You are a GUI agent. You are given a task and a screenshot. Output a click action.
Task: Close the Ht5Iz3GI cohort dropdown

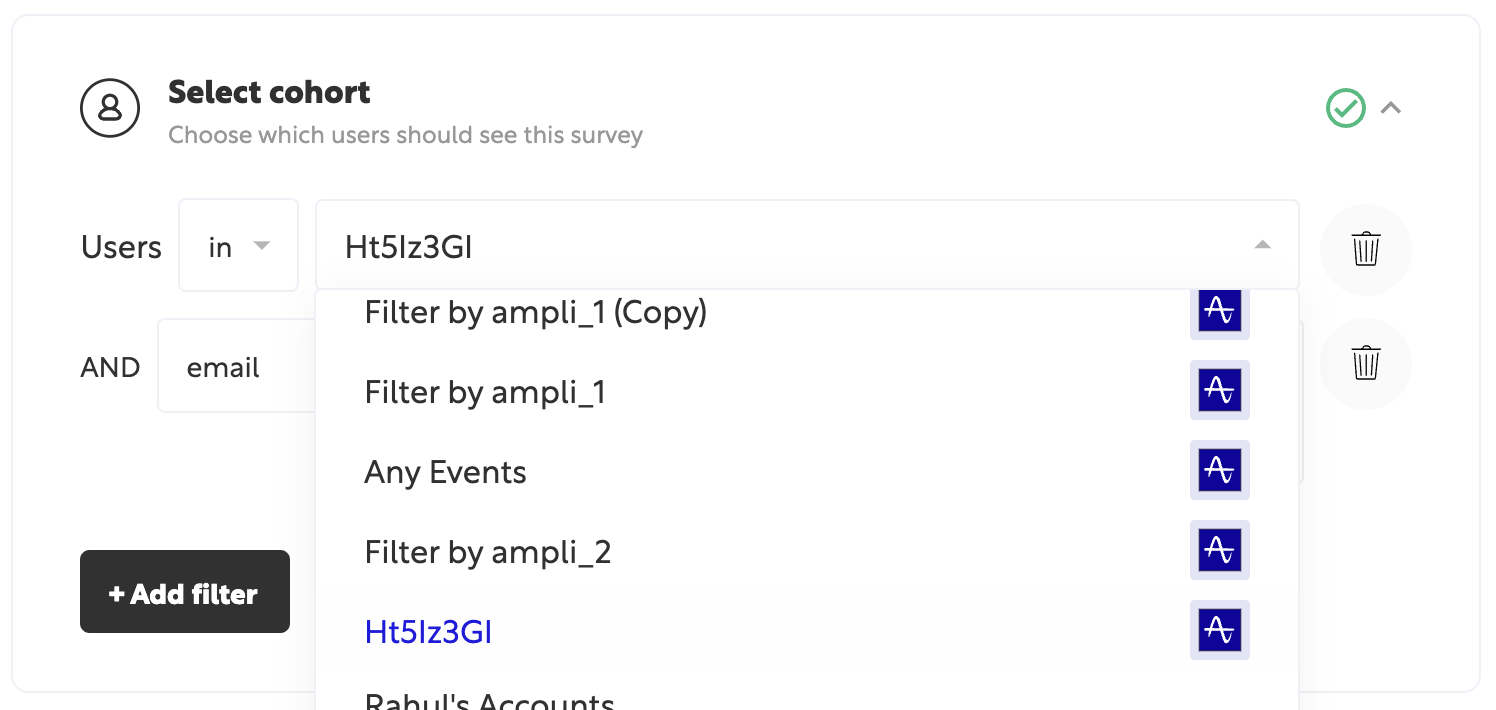[1262, 246]
